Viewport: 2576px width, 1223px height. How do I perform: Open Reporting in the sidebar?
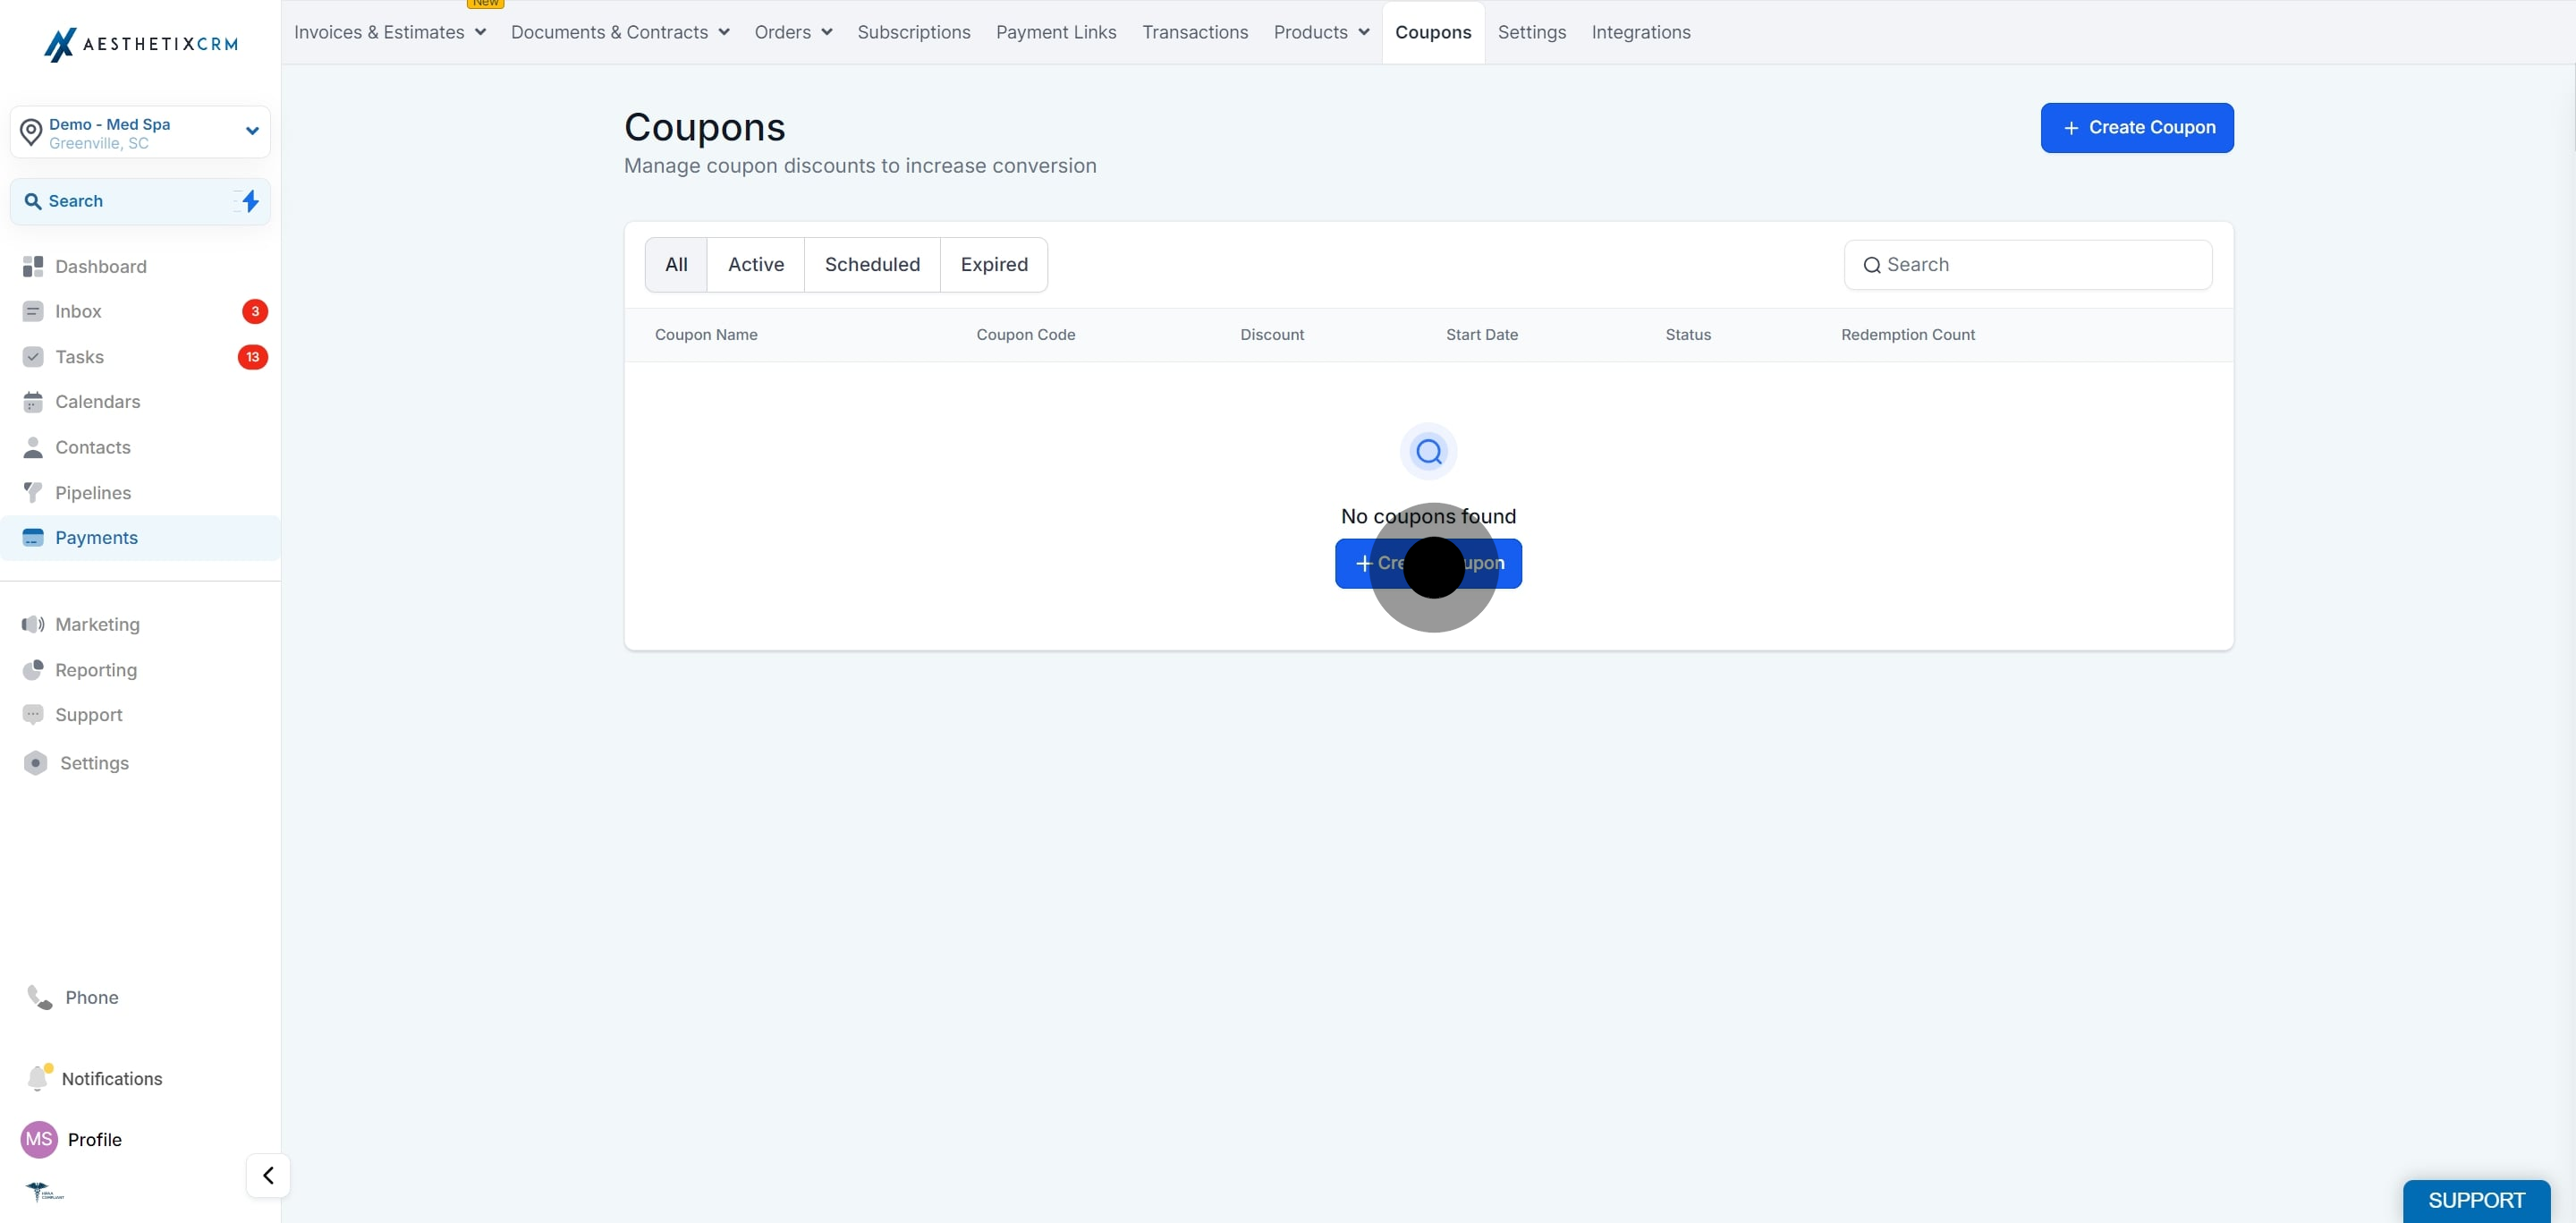96,670
